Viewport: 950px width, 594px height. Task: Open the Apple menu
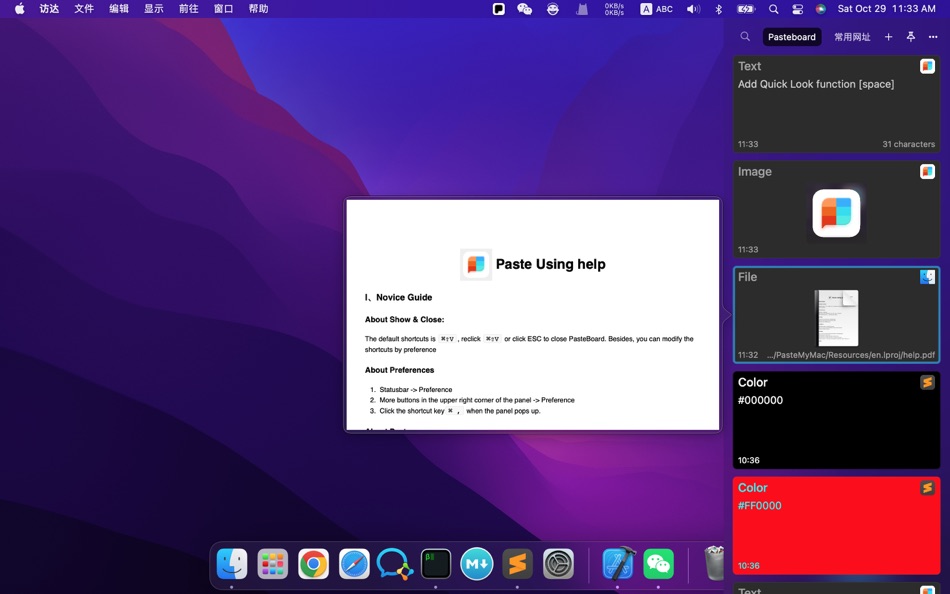[19, 8]
